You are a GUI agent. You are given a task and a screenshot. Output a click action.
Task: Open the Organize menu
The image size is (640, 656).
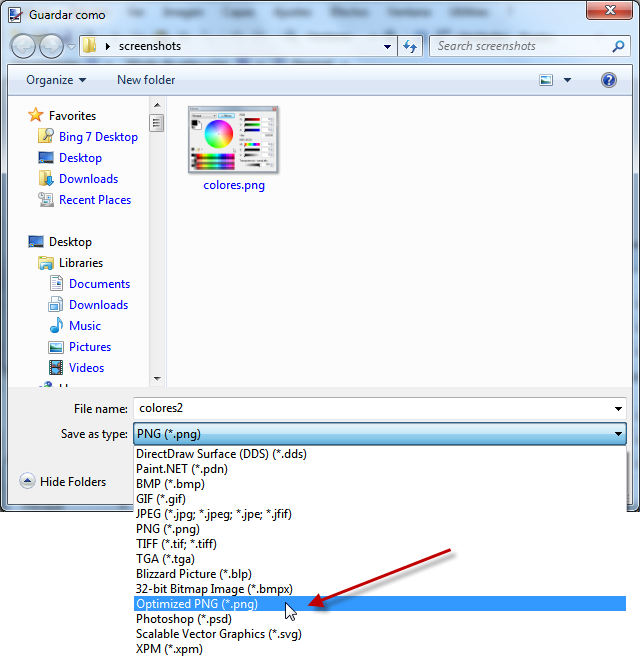point(56,80)
